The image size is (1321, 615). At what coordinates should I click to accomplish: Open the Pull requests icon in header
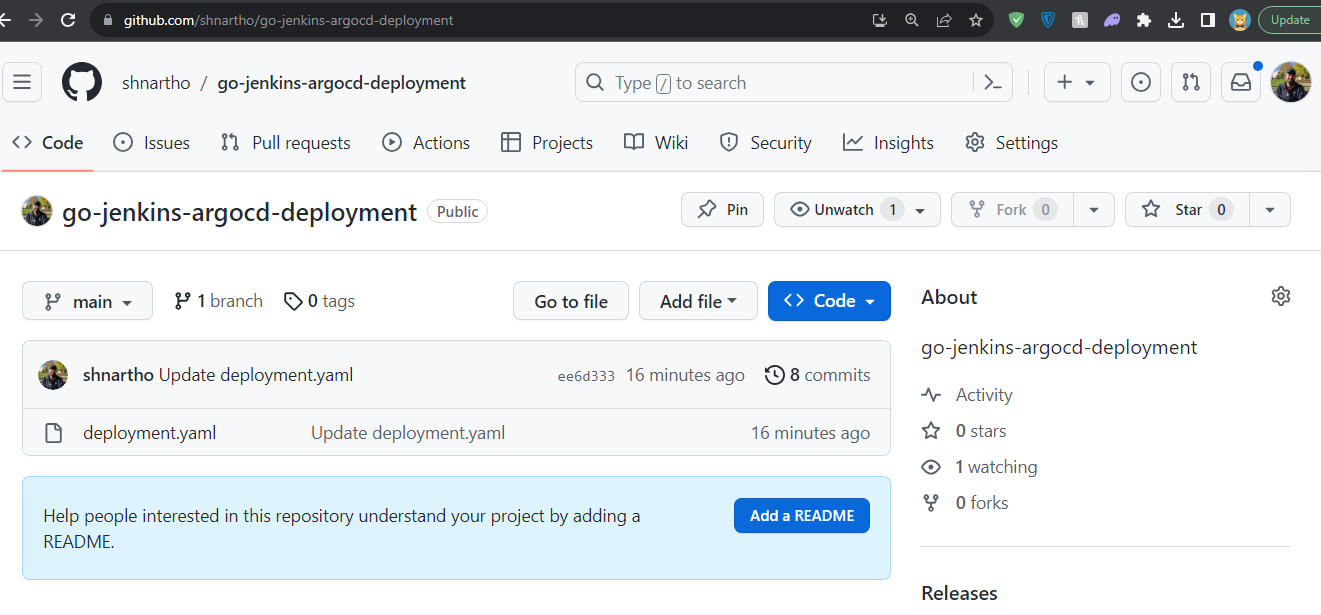click(1191, 82)
